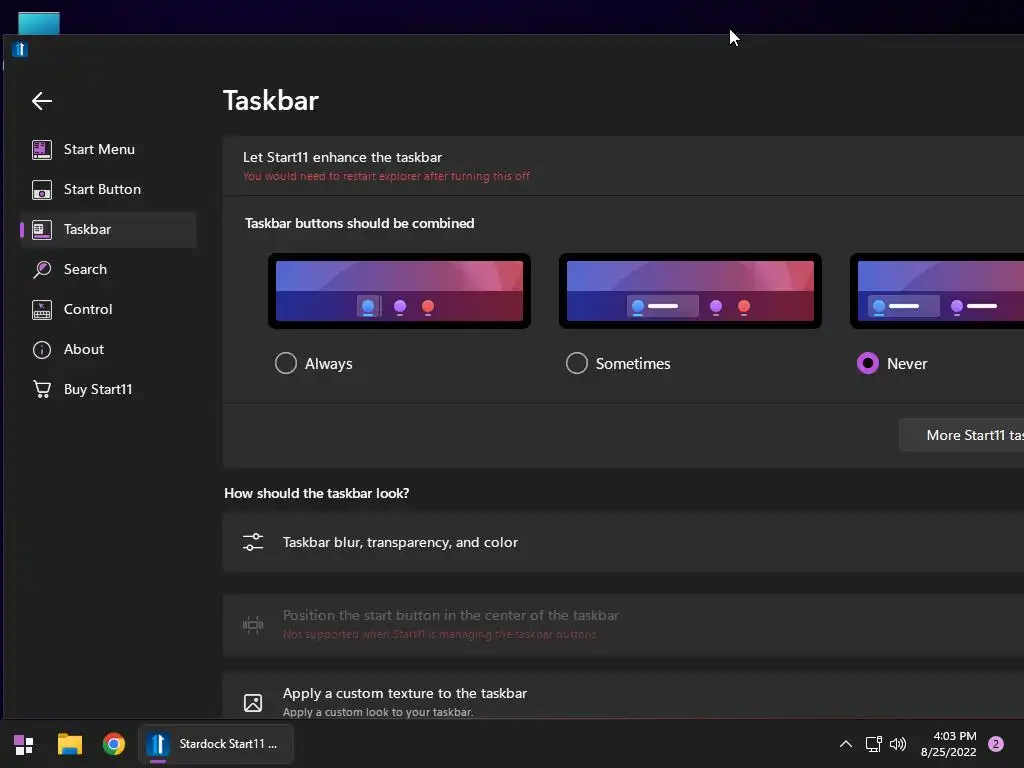Viewport: 1024px width, 768px height.
Task: Click the Sometimes taskbar preview thumbnail
Action: tap(690, 291)
